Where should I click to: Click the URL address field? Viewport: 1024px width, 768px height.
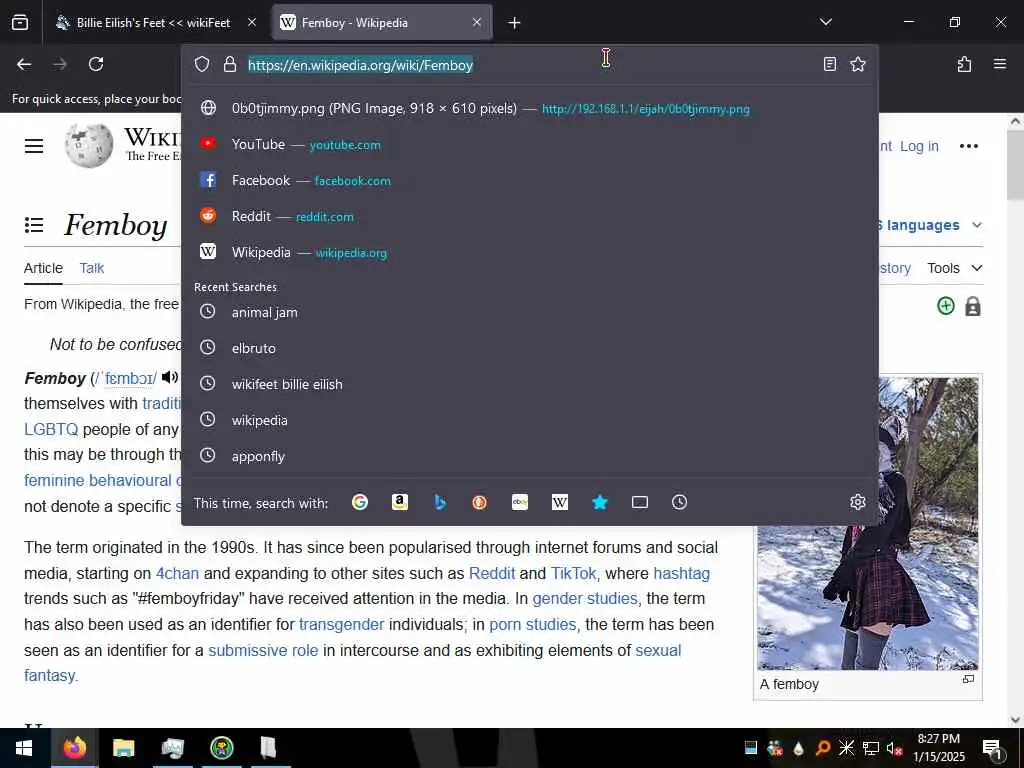click(529, 65)
